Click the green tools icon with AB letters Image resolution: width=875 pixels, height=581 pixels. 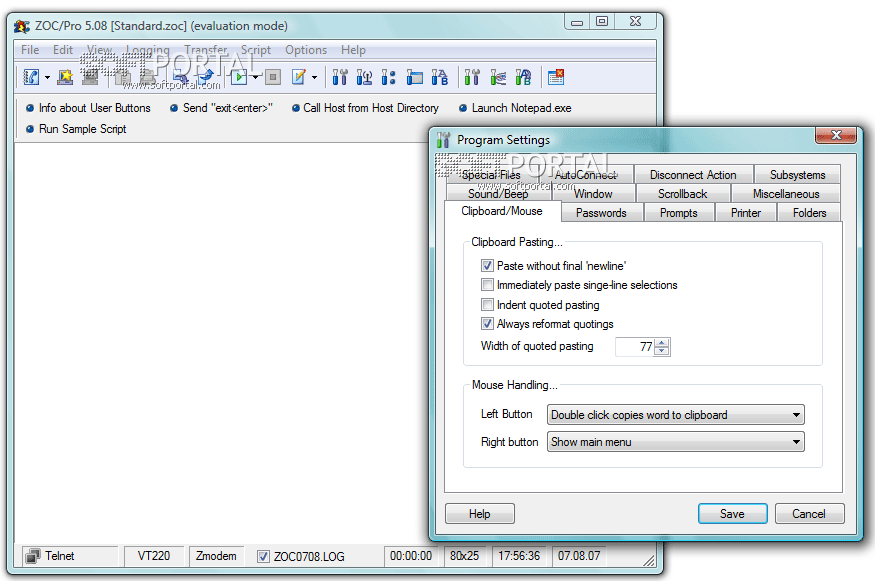pos(523,77)
